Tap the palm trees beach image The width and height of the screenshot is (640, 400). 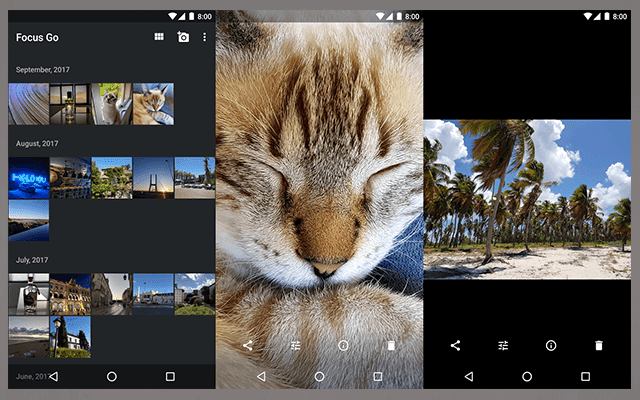(x=527, y=199)
